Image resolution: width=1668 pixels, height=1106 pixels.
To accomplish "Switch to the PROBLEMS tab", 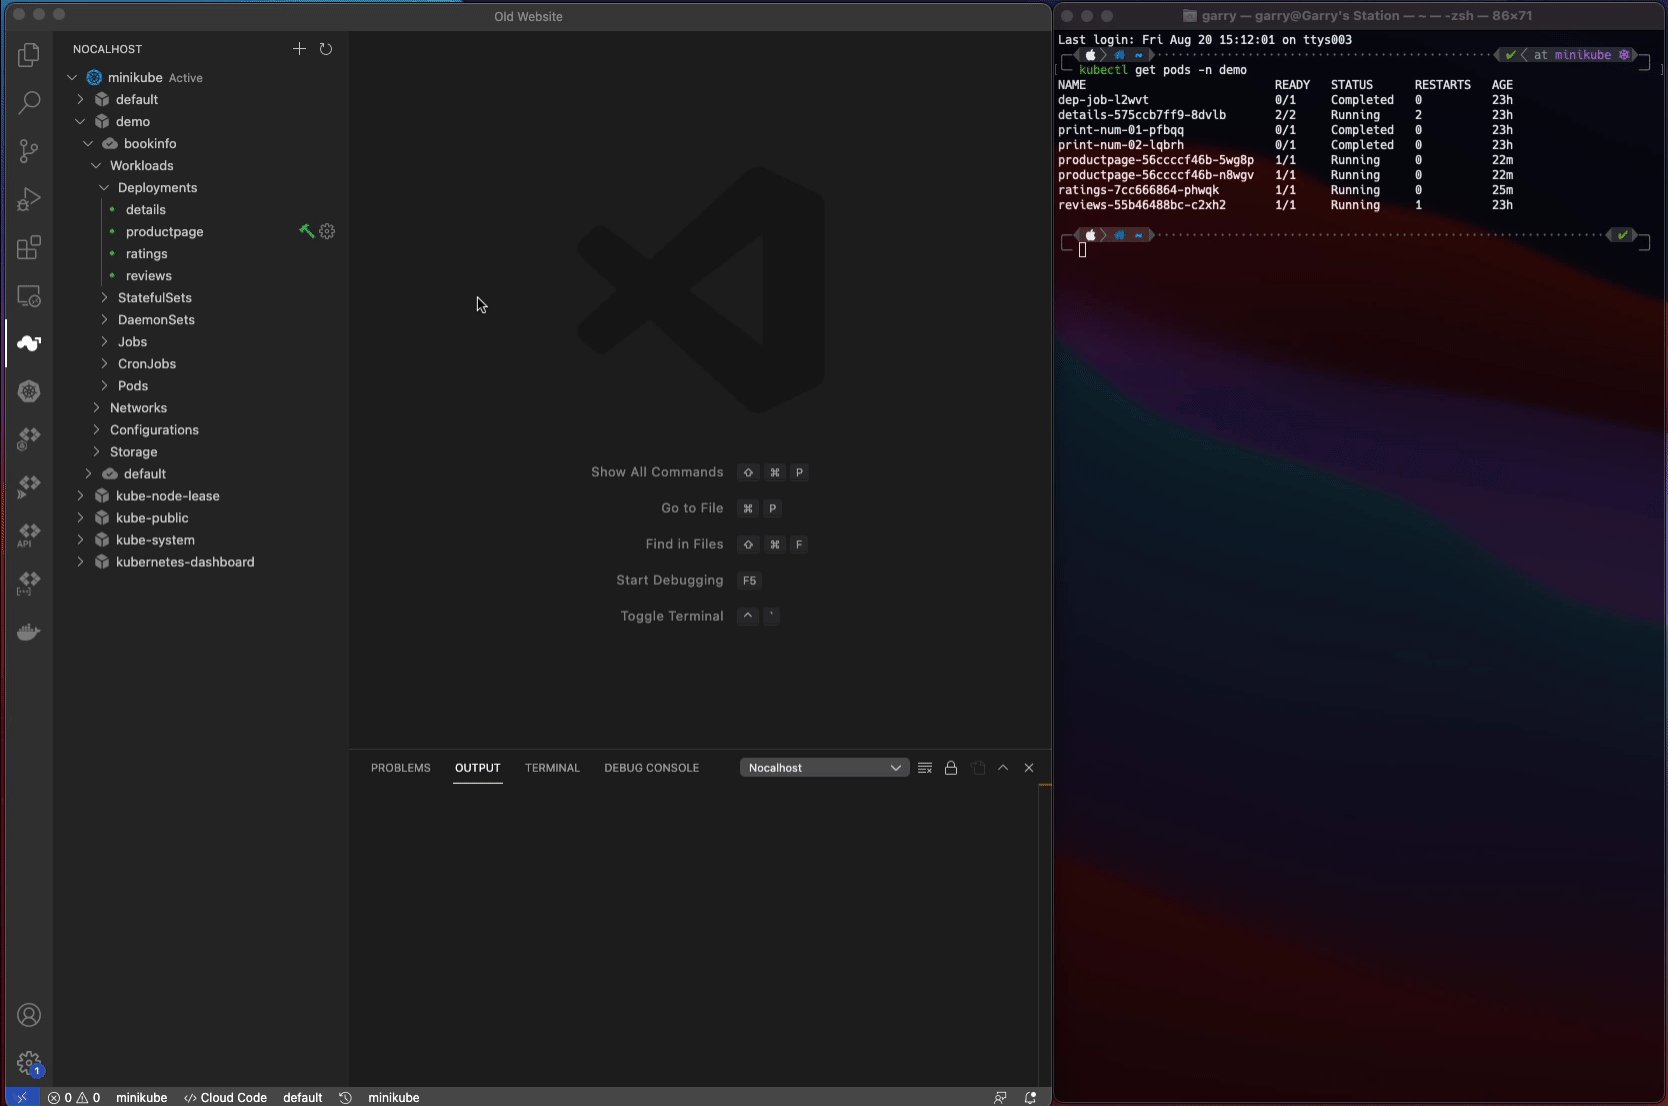I will coord(400,768).
